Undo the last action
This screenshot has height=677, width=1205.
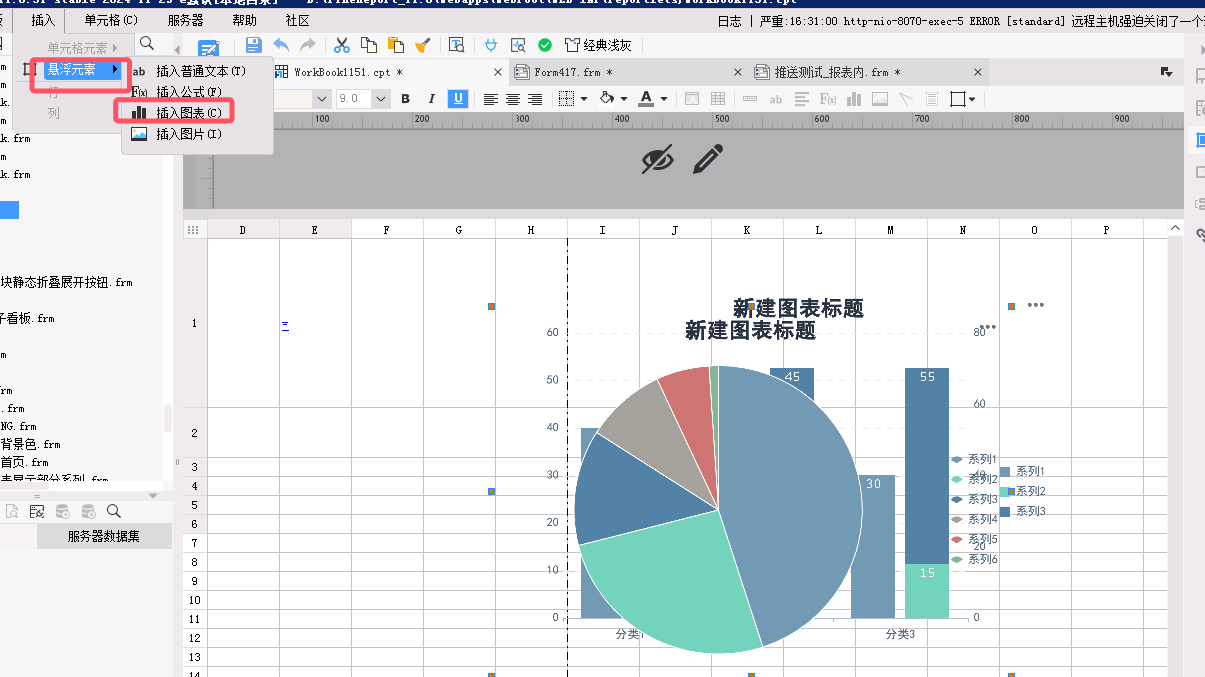(281, 45)
